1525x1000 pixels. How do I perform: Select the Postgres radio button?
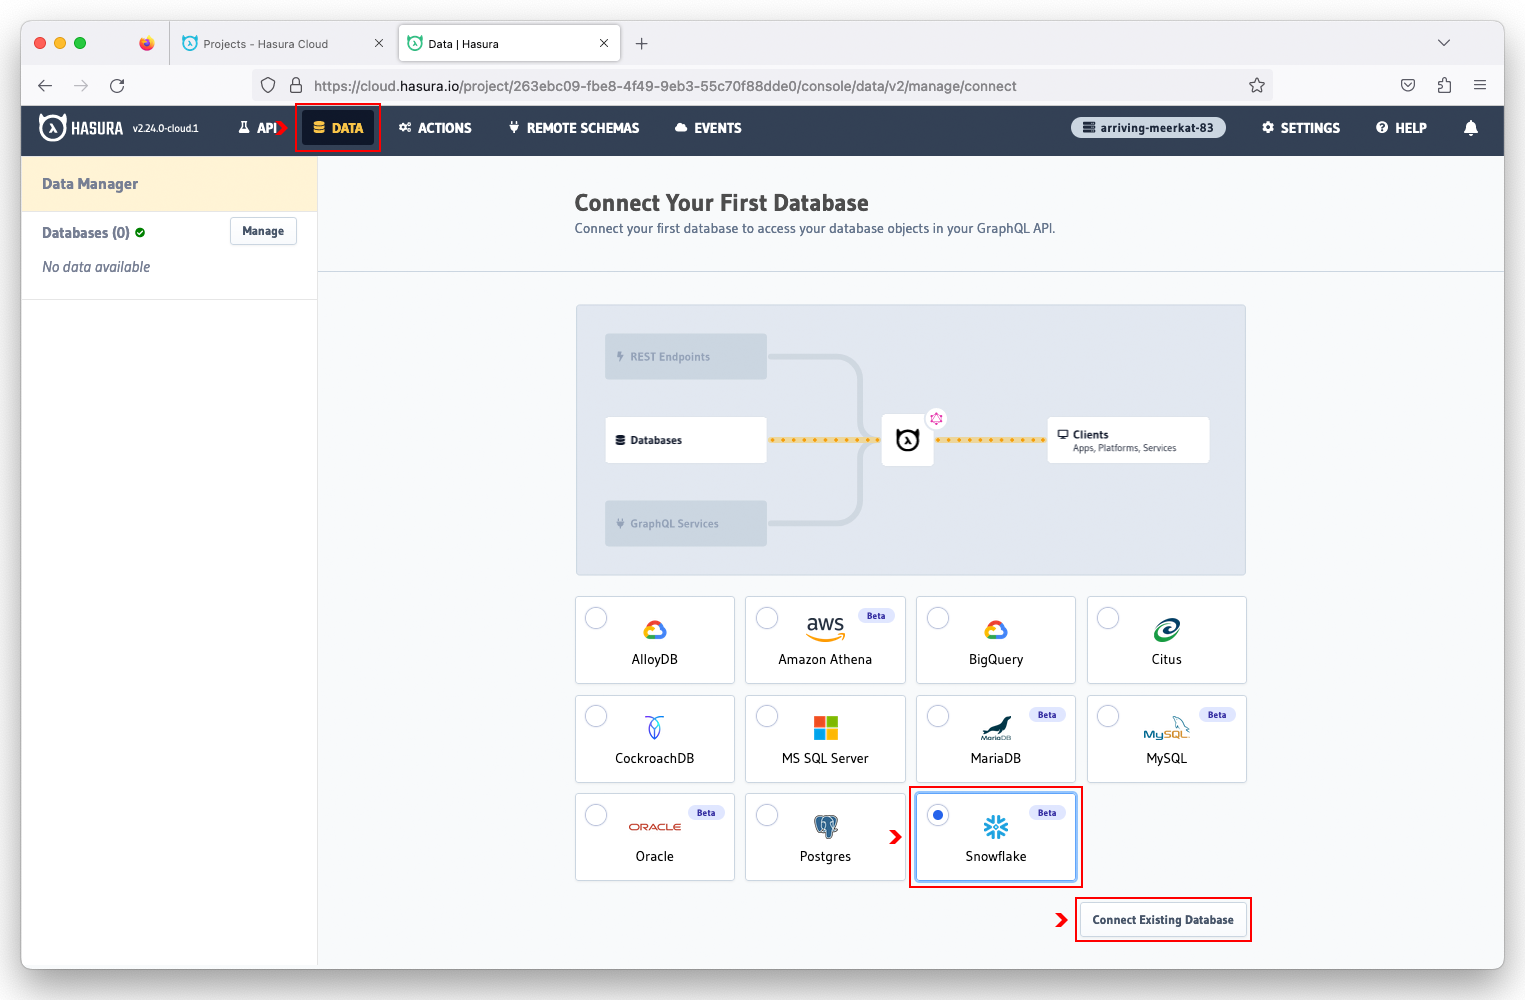(x=767, y=815)
